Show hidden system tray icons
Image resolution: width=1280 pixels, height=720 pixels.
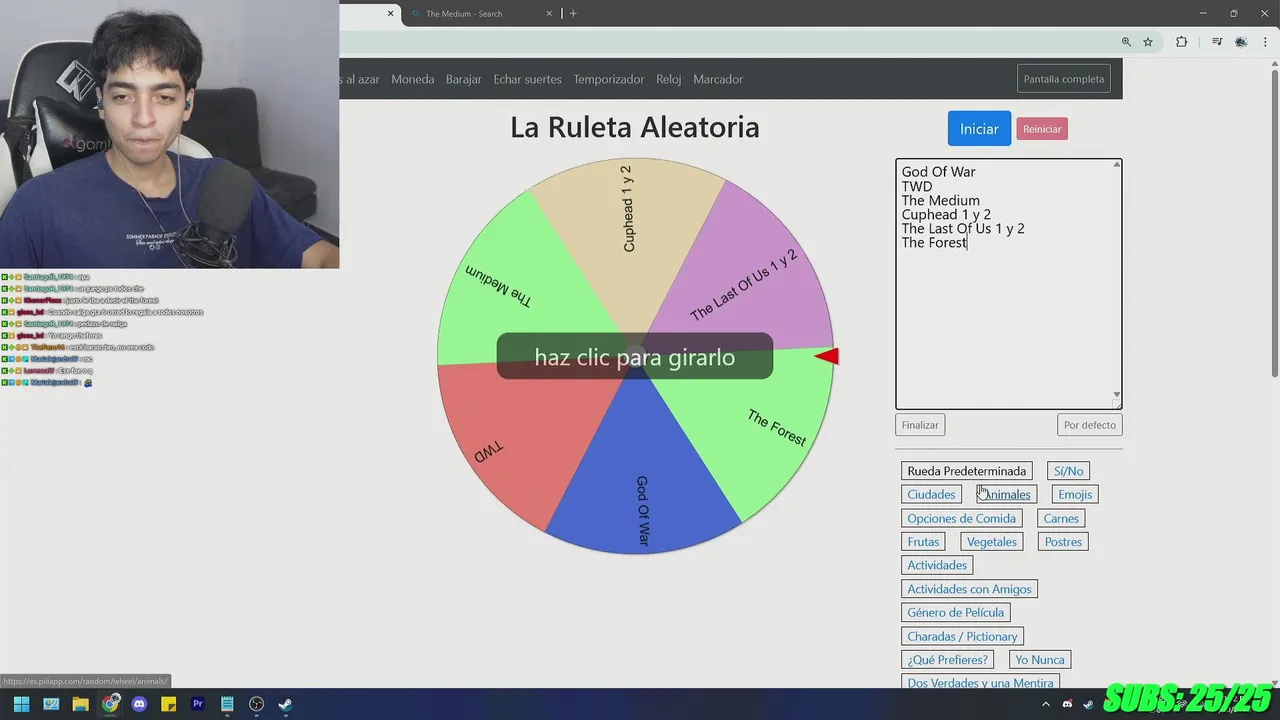click(x=1046, y=704)
